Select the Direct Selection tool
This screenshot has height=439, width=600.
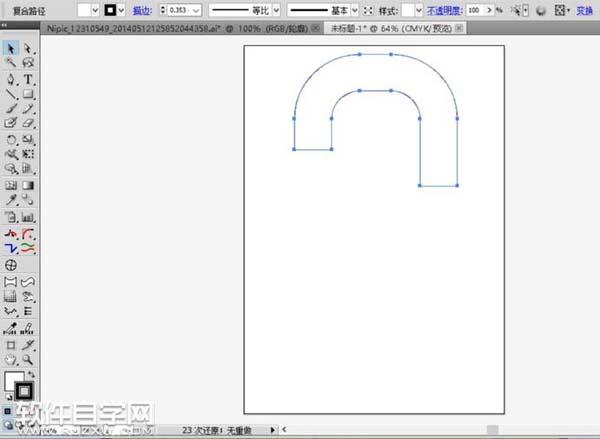coord(28,47)
